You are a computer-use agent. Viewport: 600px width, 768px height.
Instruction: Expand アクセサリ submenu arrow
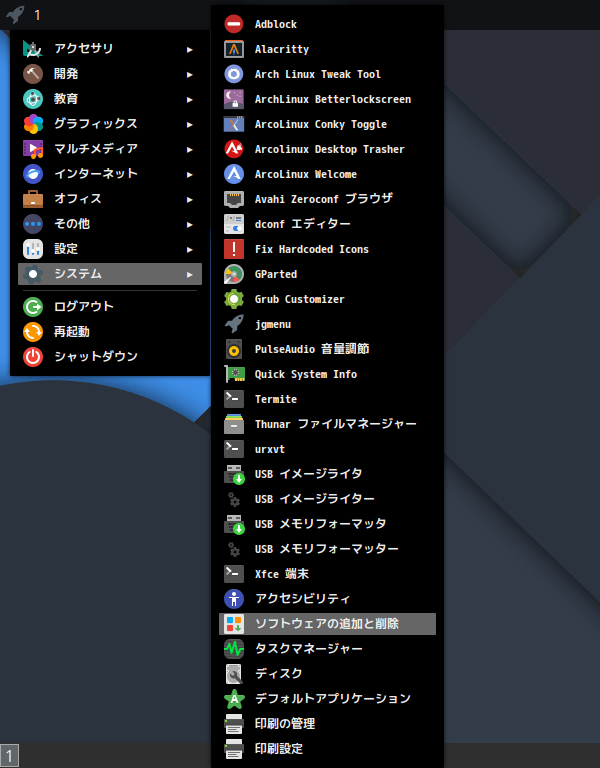pyautogui.click(x=190, y=49)
